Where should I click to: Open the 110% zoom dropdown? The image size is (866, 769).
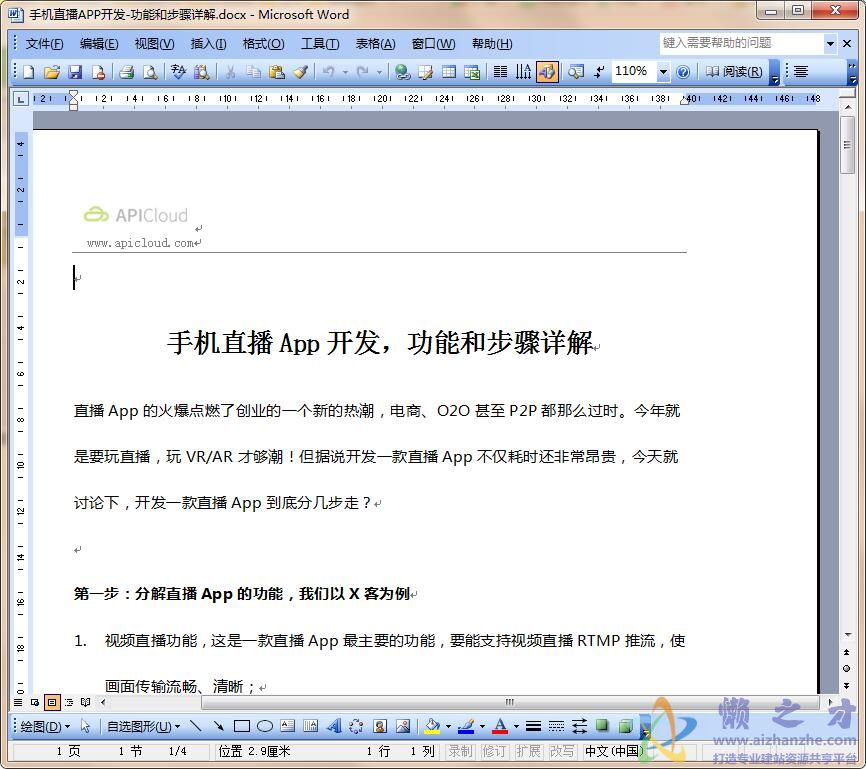click(663, 72)
